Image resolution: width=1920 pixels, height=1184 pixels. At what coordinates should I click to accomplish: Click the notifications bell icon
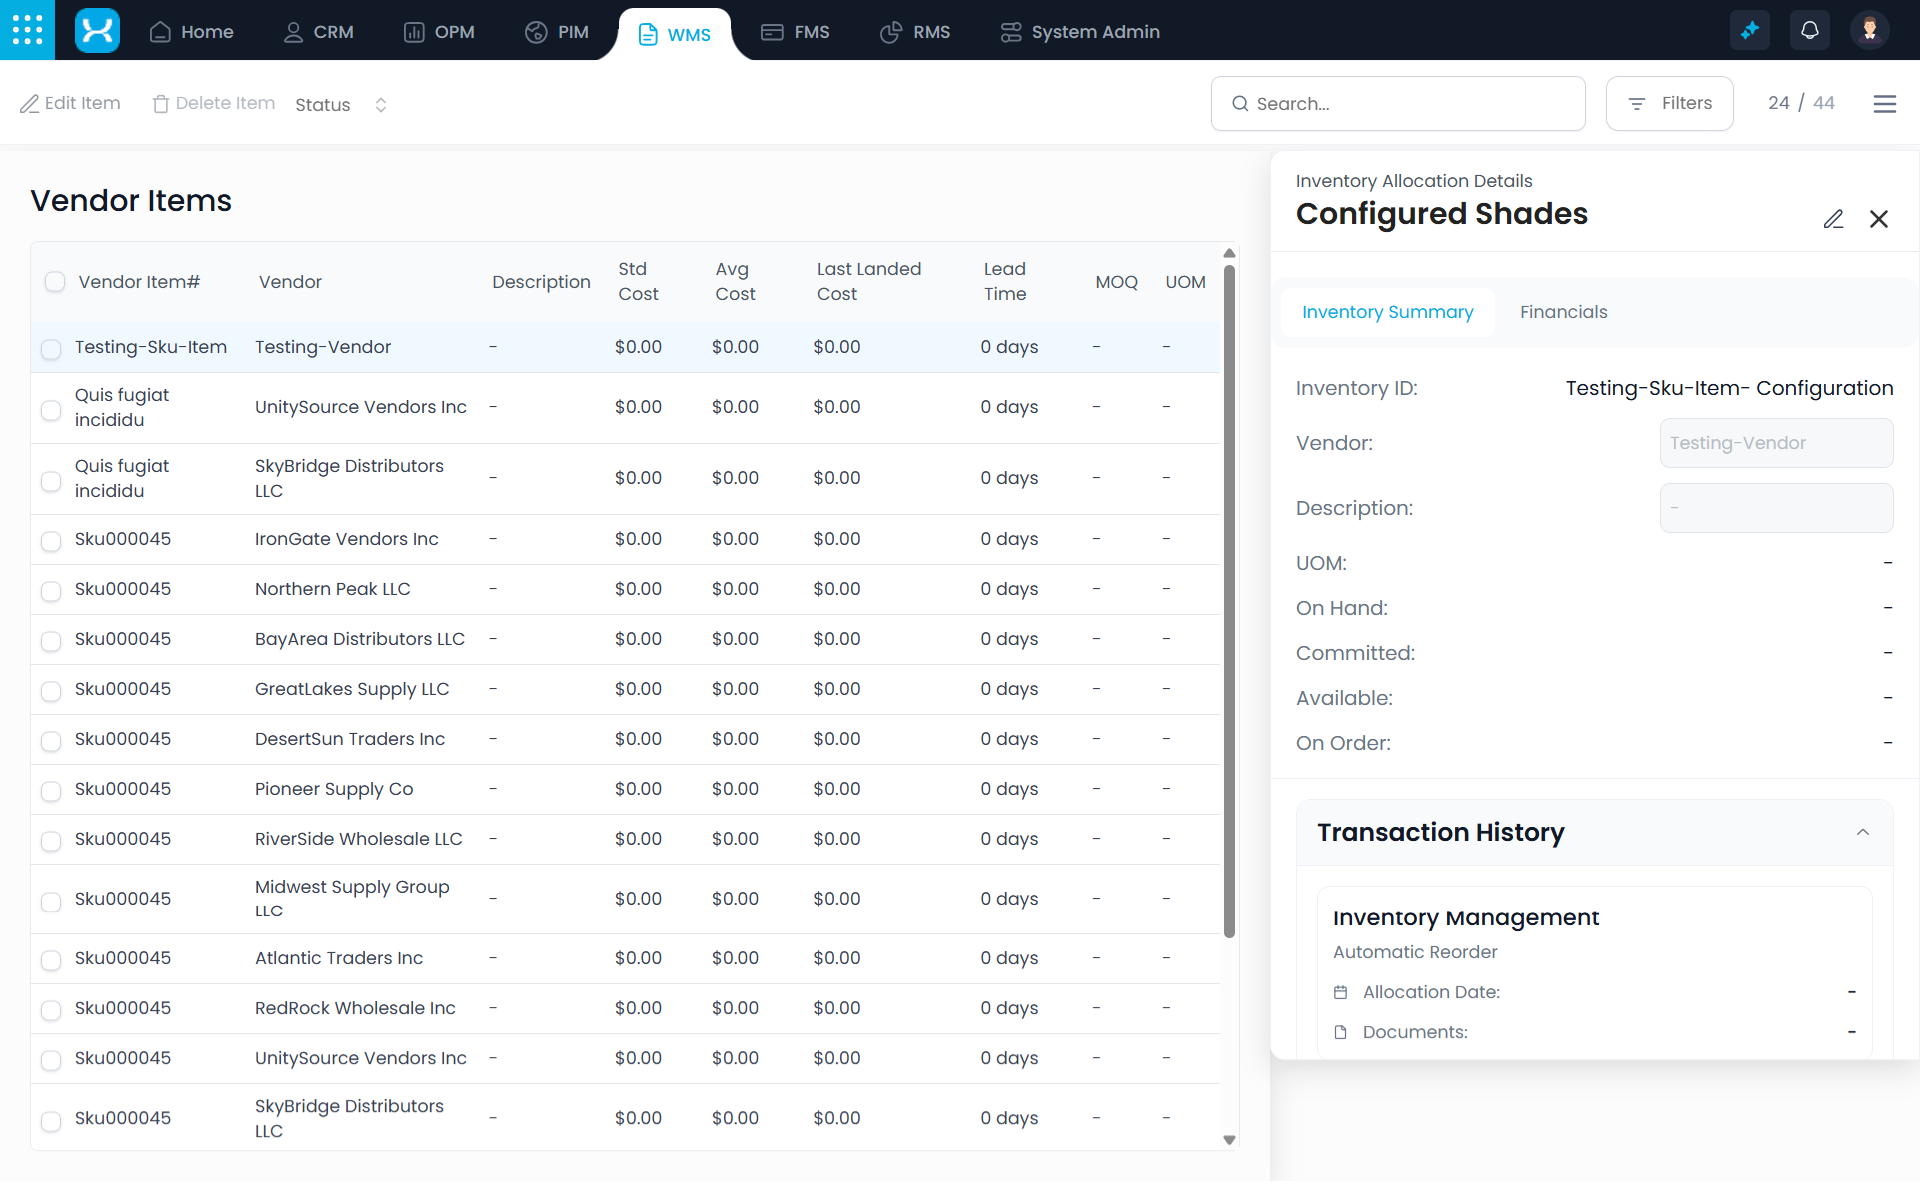point(1809,30)
